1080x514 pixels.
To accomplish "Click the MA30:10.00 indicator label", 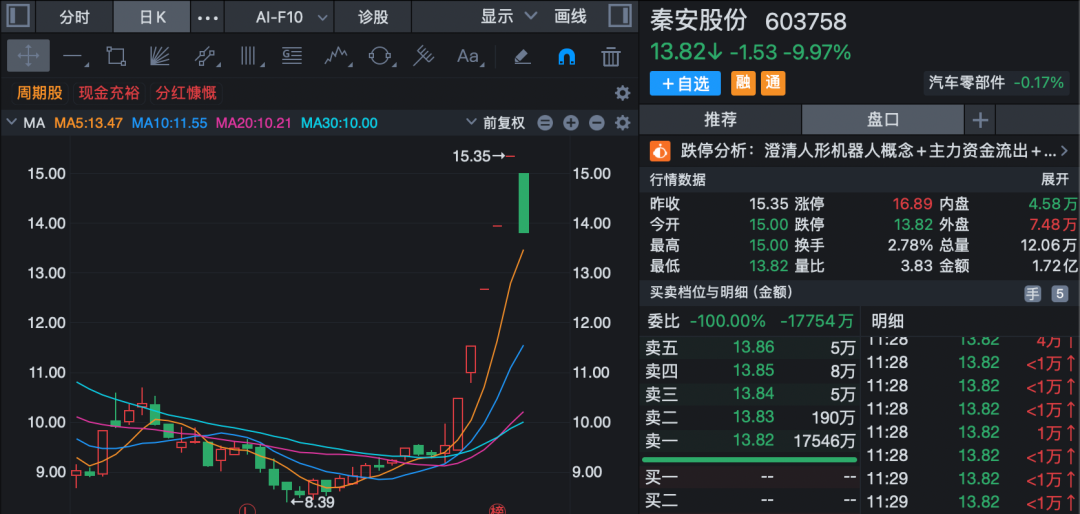I will (340, 123).
